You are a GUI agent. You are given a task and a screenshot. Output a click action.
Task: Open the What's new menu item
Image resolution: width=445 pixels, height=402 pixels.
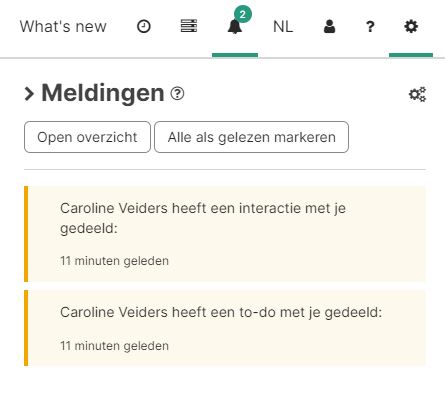[x=63, y=27]
